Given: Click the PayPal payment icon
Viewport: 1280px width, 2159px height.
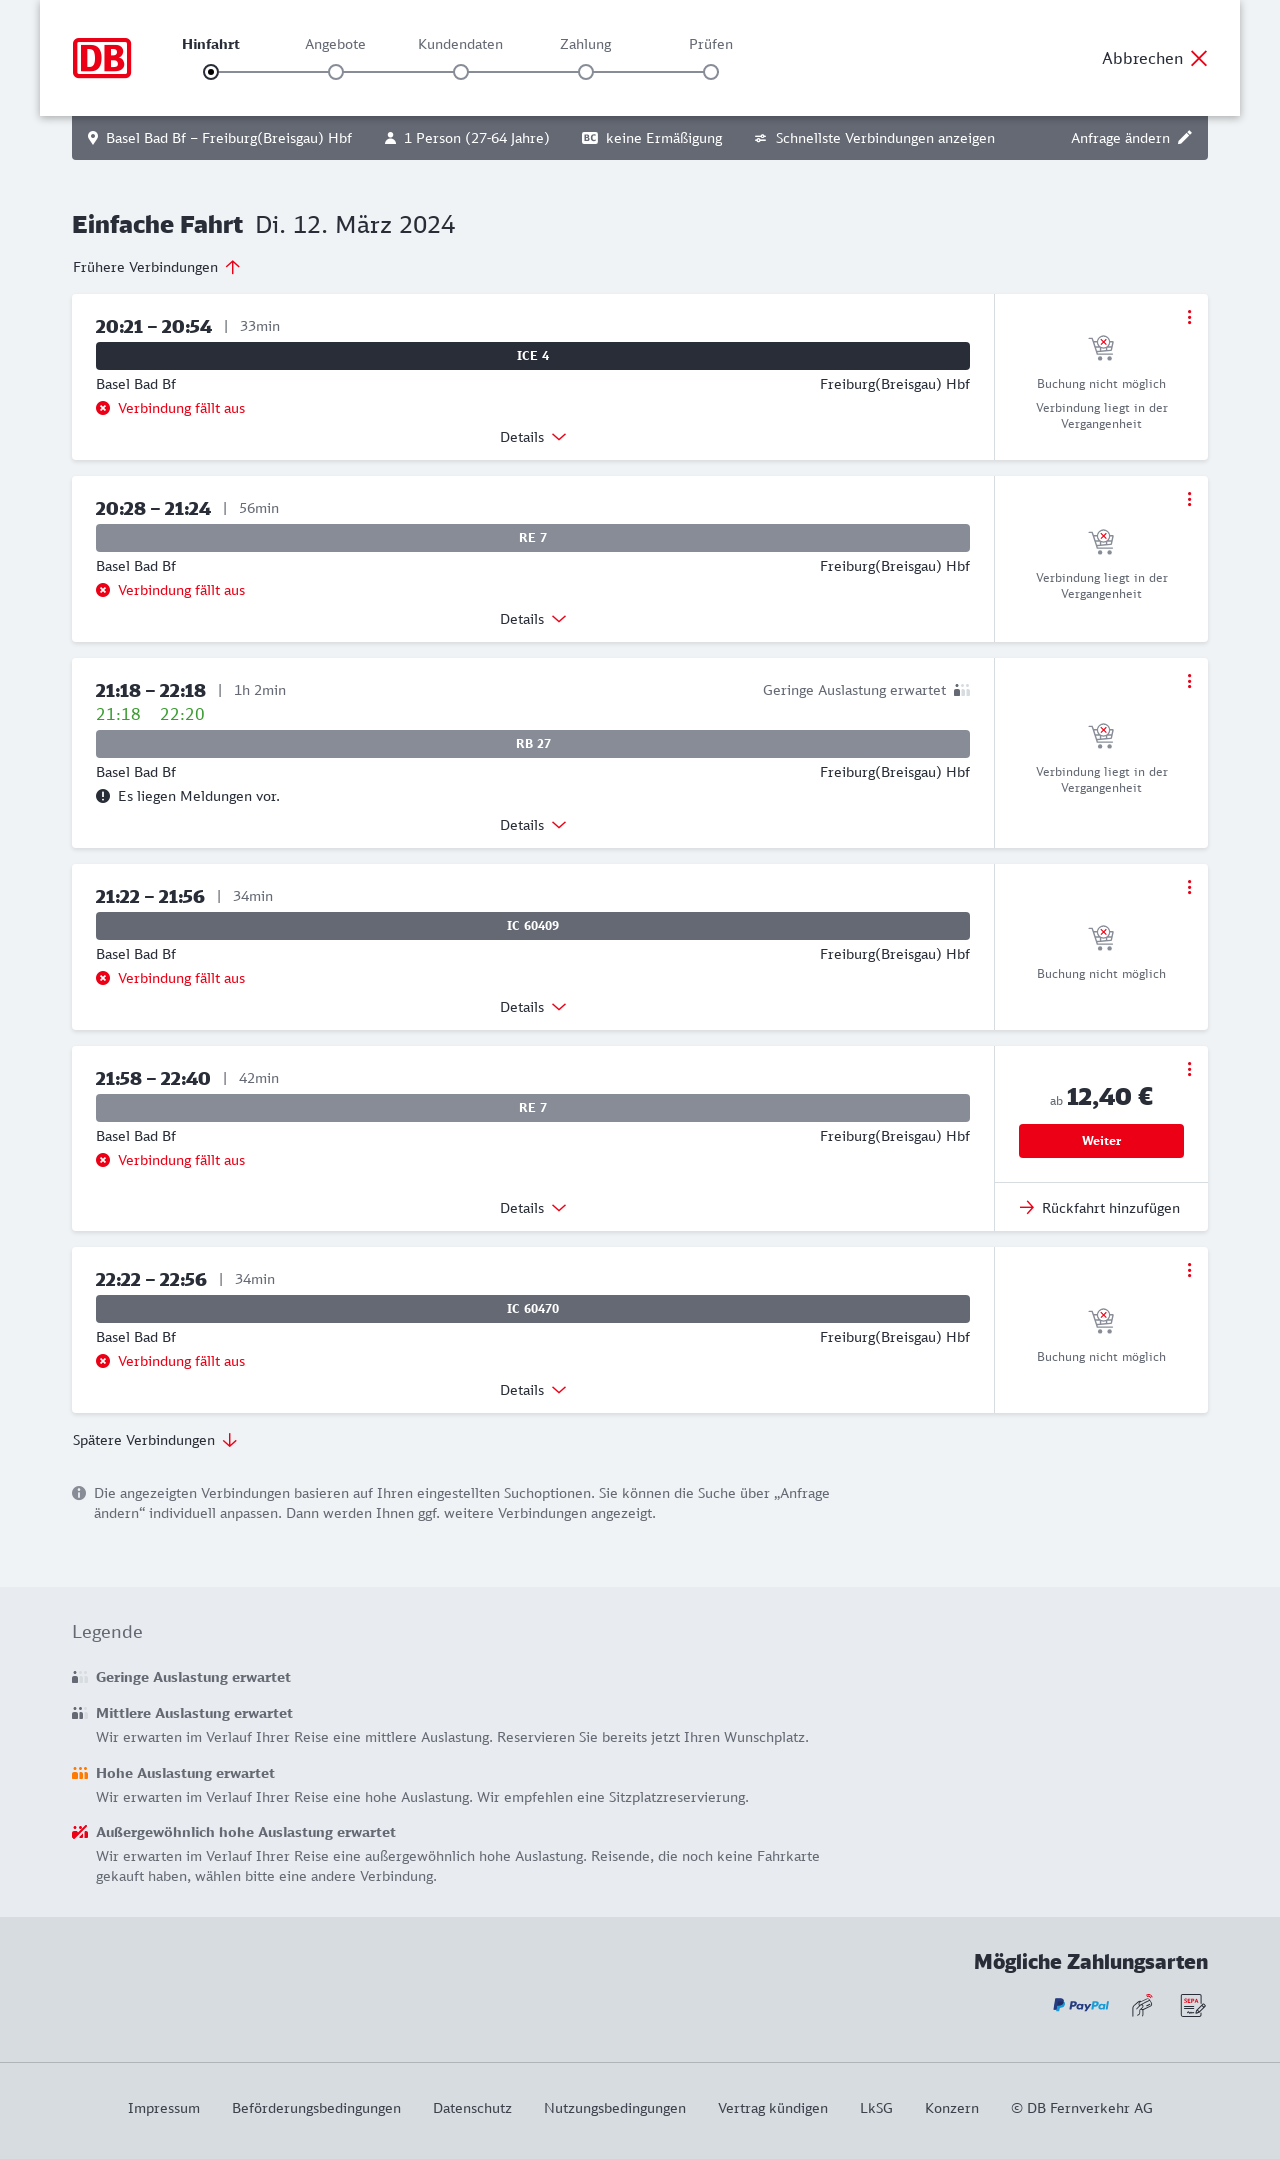Looking at the screenshot, I should (1080, 2005).
